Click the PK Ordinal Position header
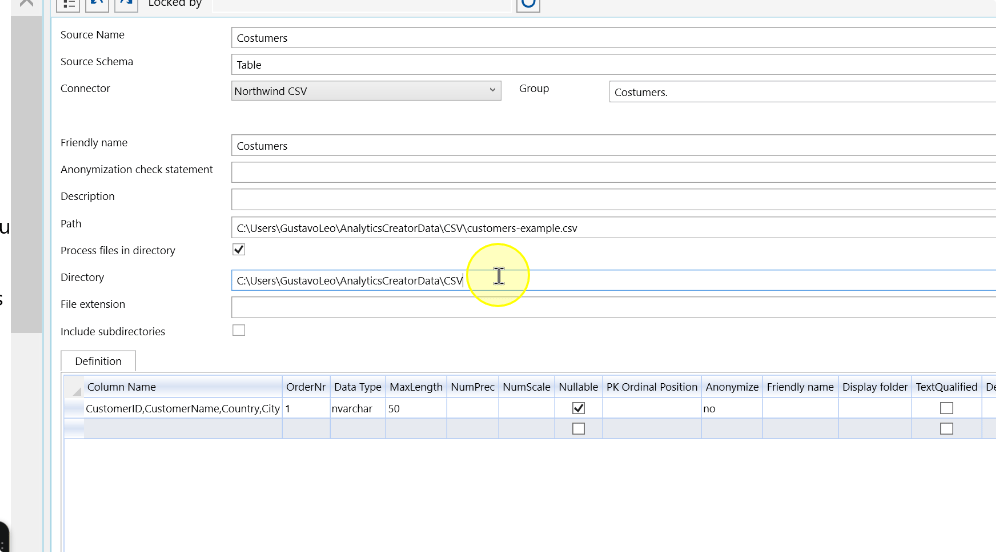 pyautogui.click(x=652, y=387)
